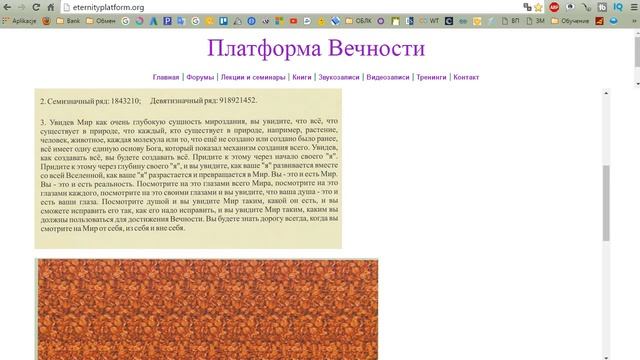This screenshot has height=360, width=640.
Task: Open the Chrome hamburger menu
Action: [633, 7]
